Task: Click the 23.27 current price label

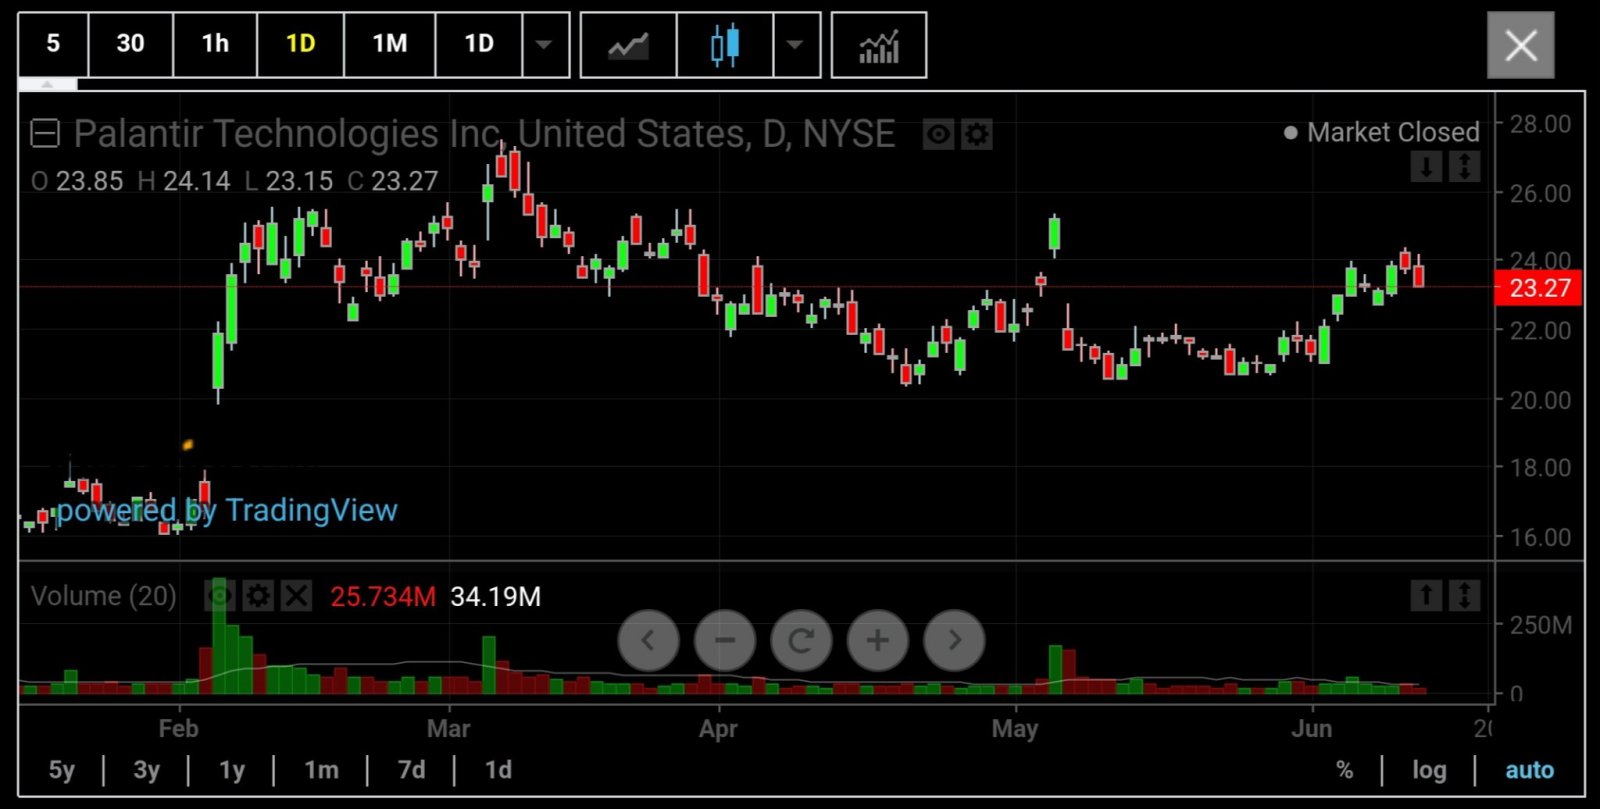Action: coord(1539,288)
